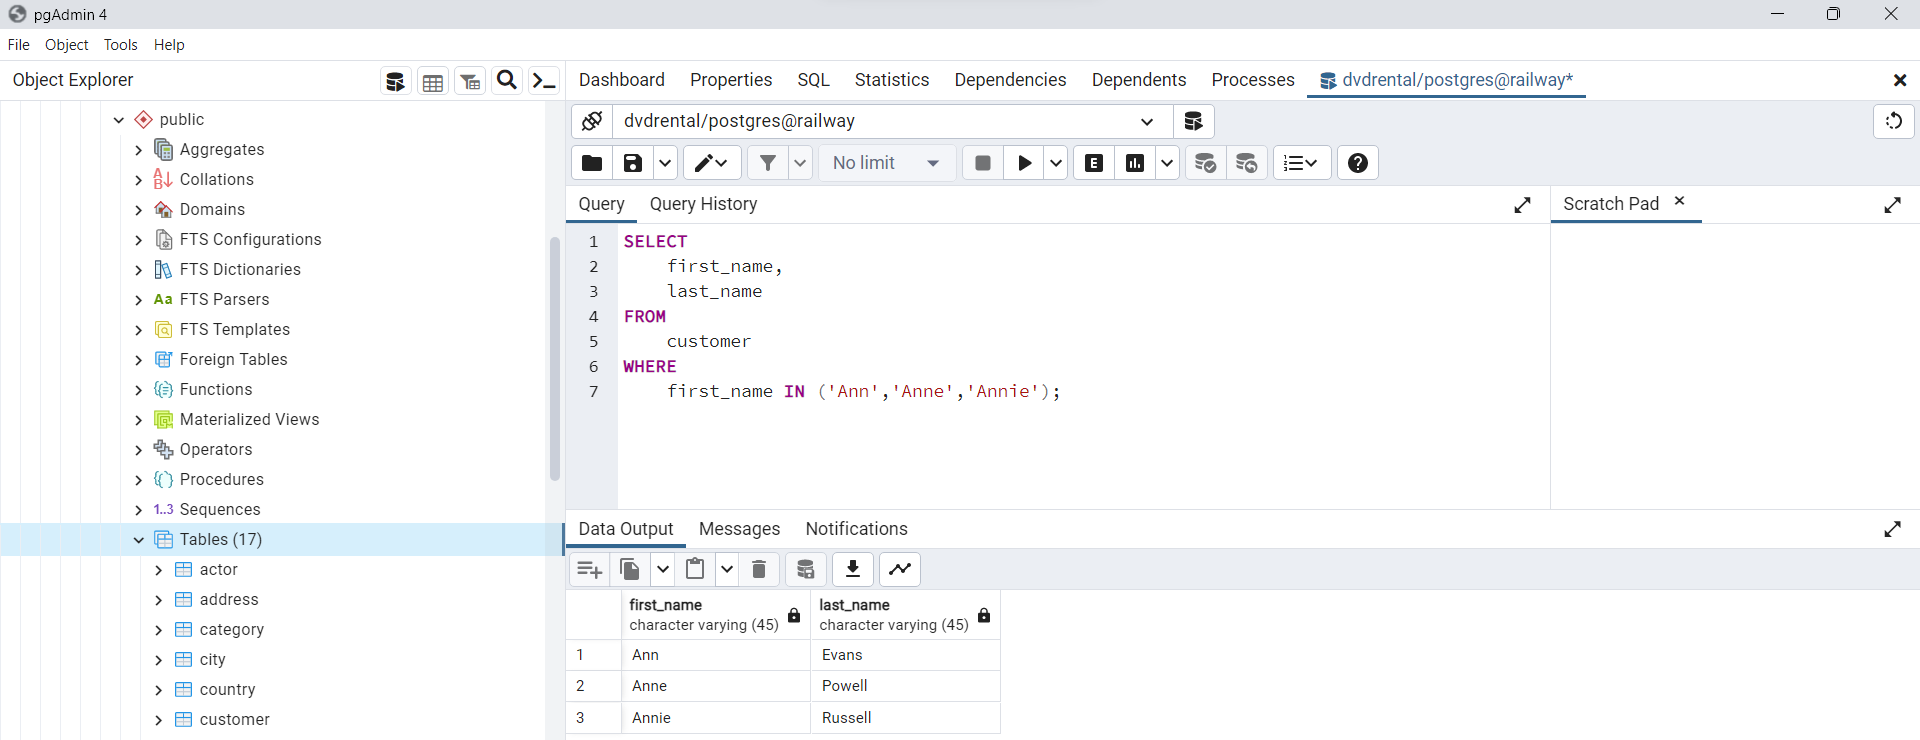The height and width of the screenshot is (740, 1920).
Task: Save the query file with the disk icon
Action: [x=633, y=163]
